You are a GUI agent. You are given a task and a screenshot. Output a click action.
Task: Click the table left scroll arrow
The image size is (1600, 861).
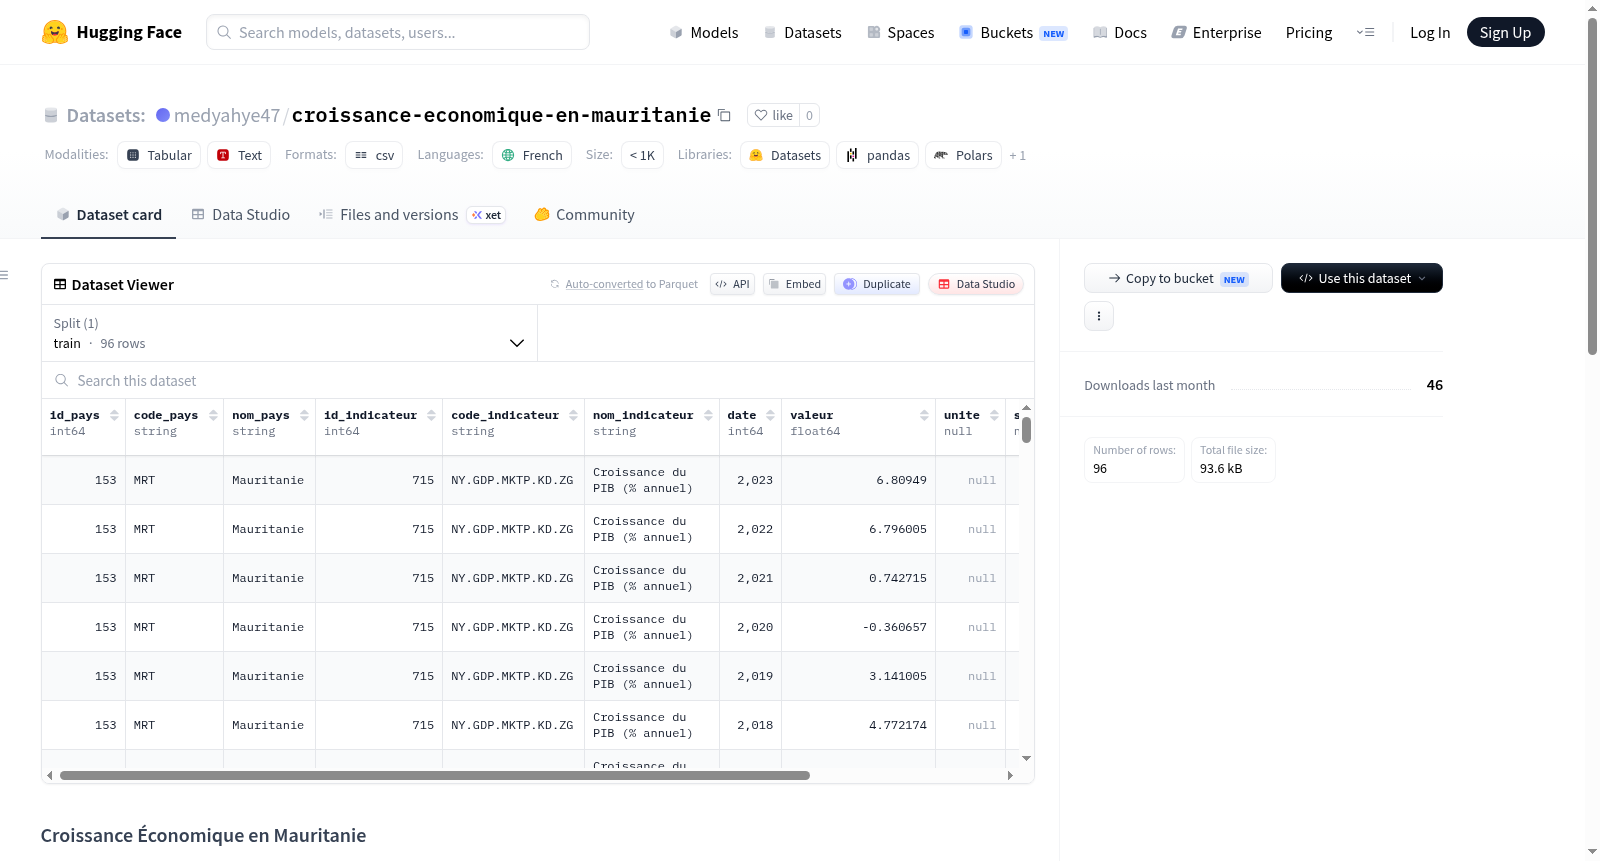pos(49,775)
